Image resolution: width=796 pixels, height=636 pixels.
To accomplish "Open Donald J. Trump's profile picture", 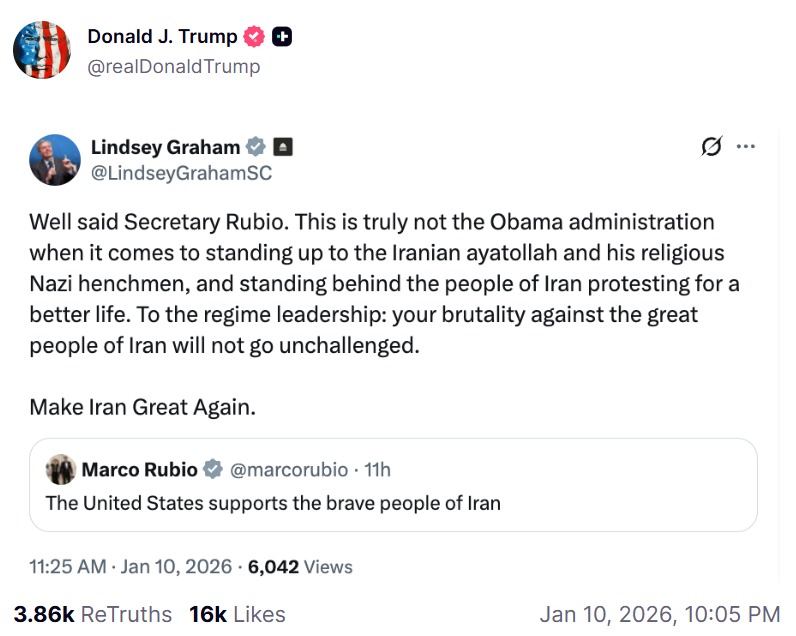I will [42, 49].
